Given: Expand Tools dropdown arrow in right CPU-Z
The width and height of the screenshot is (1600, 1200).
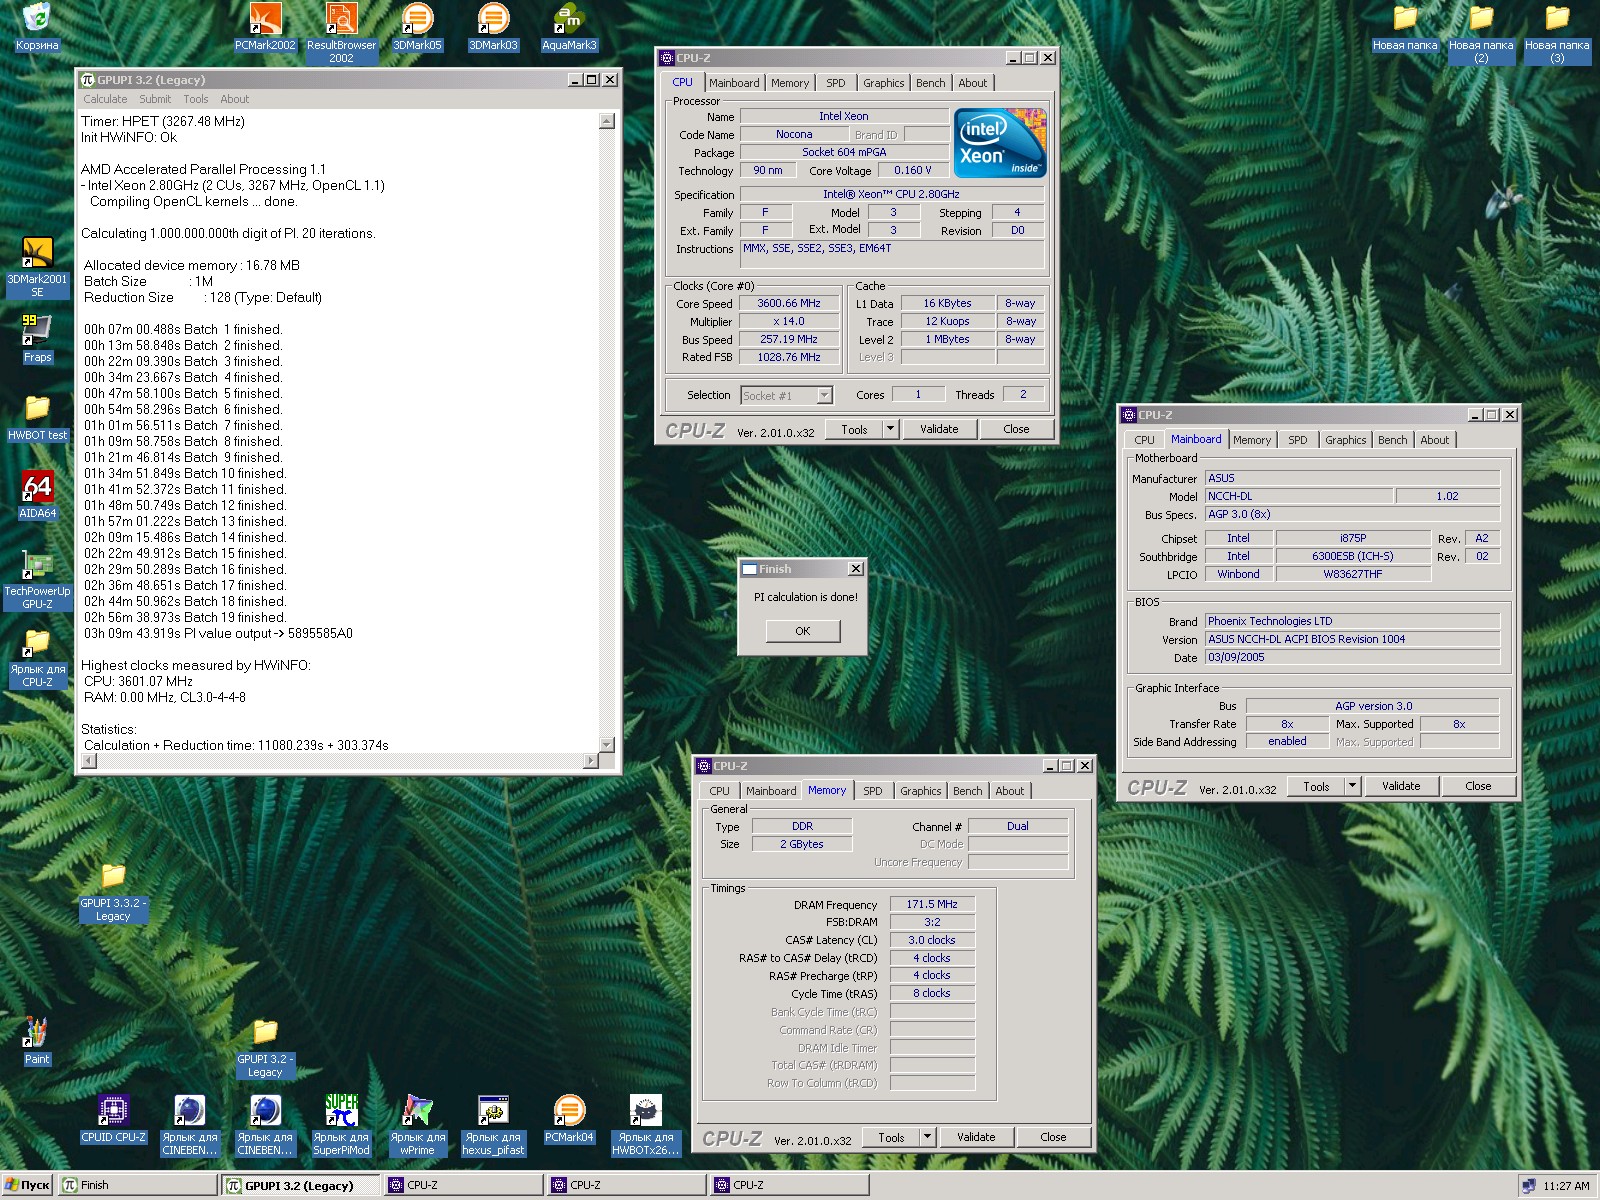Looking at the screenshot, I should [x=1352, y=786].
